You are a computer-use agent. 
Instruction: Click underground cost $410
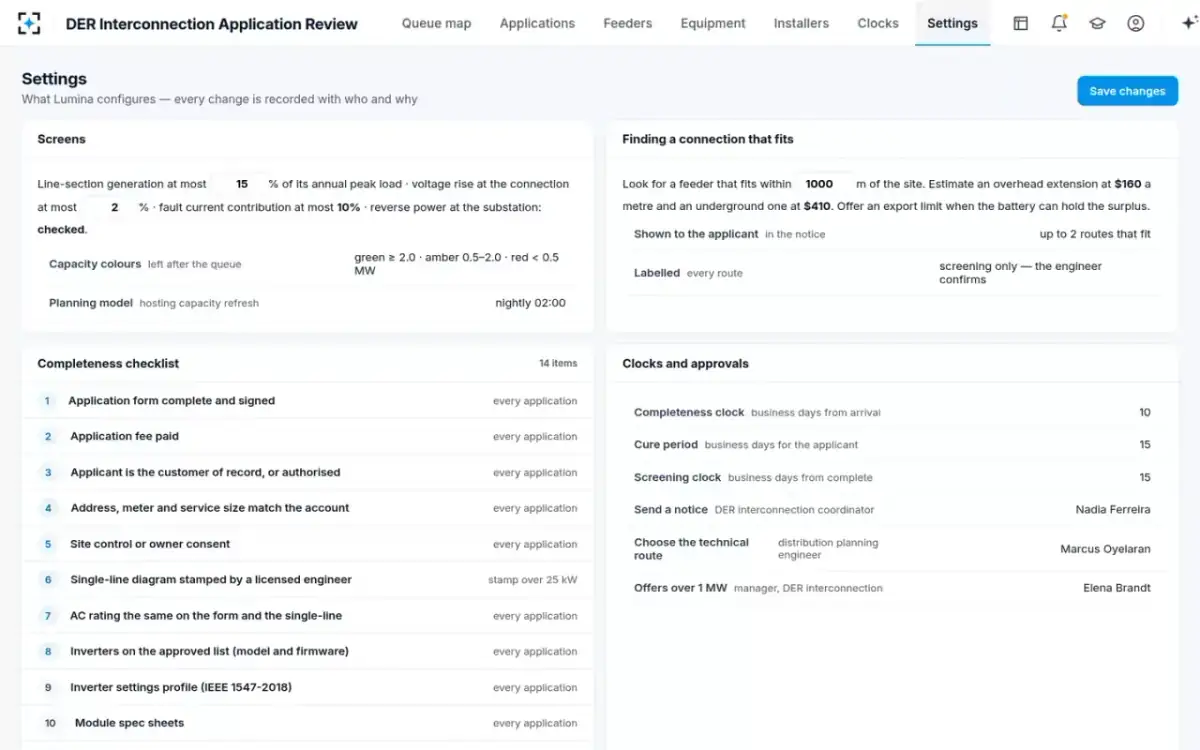point(817,207)
